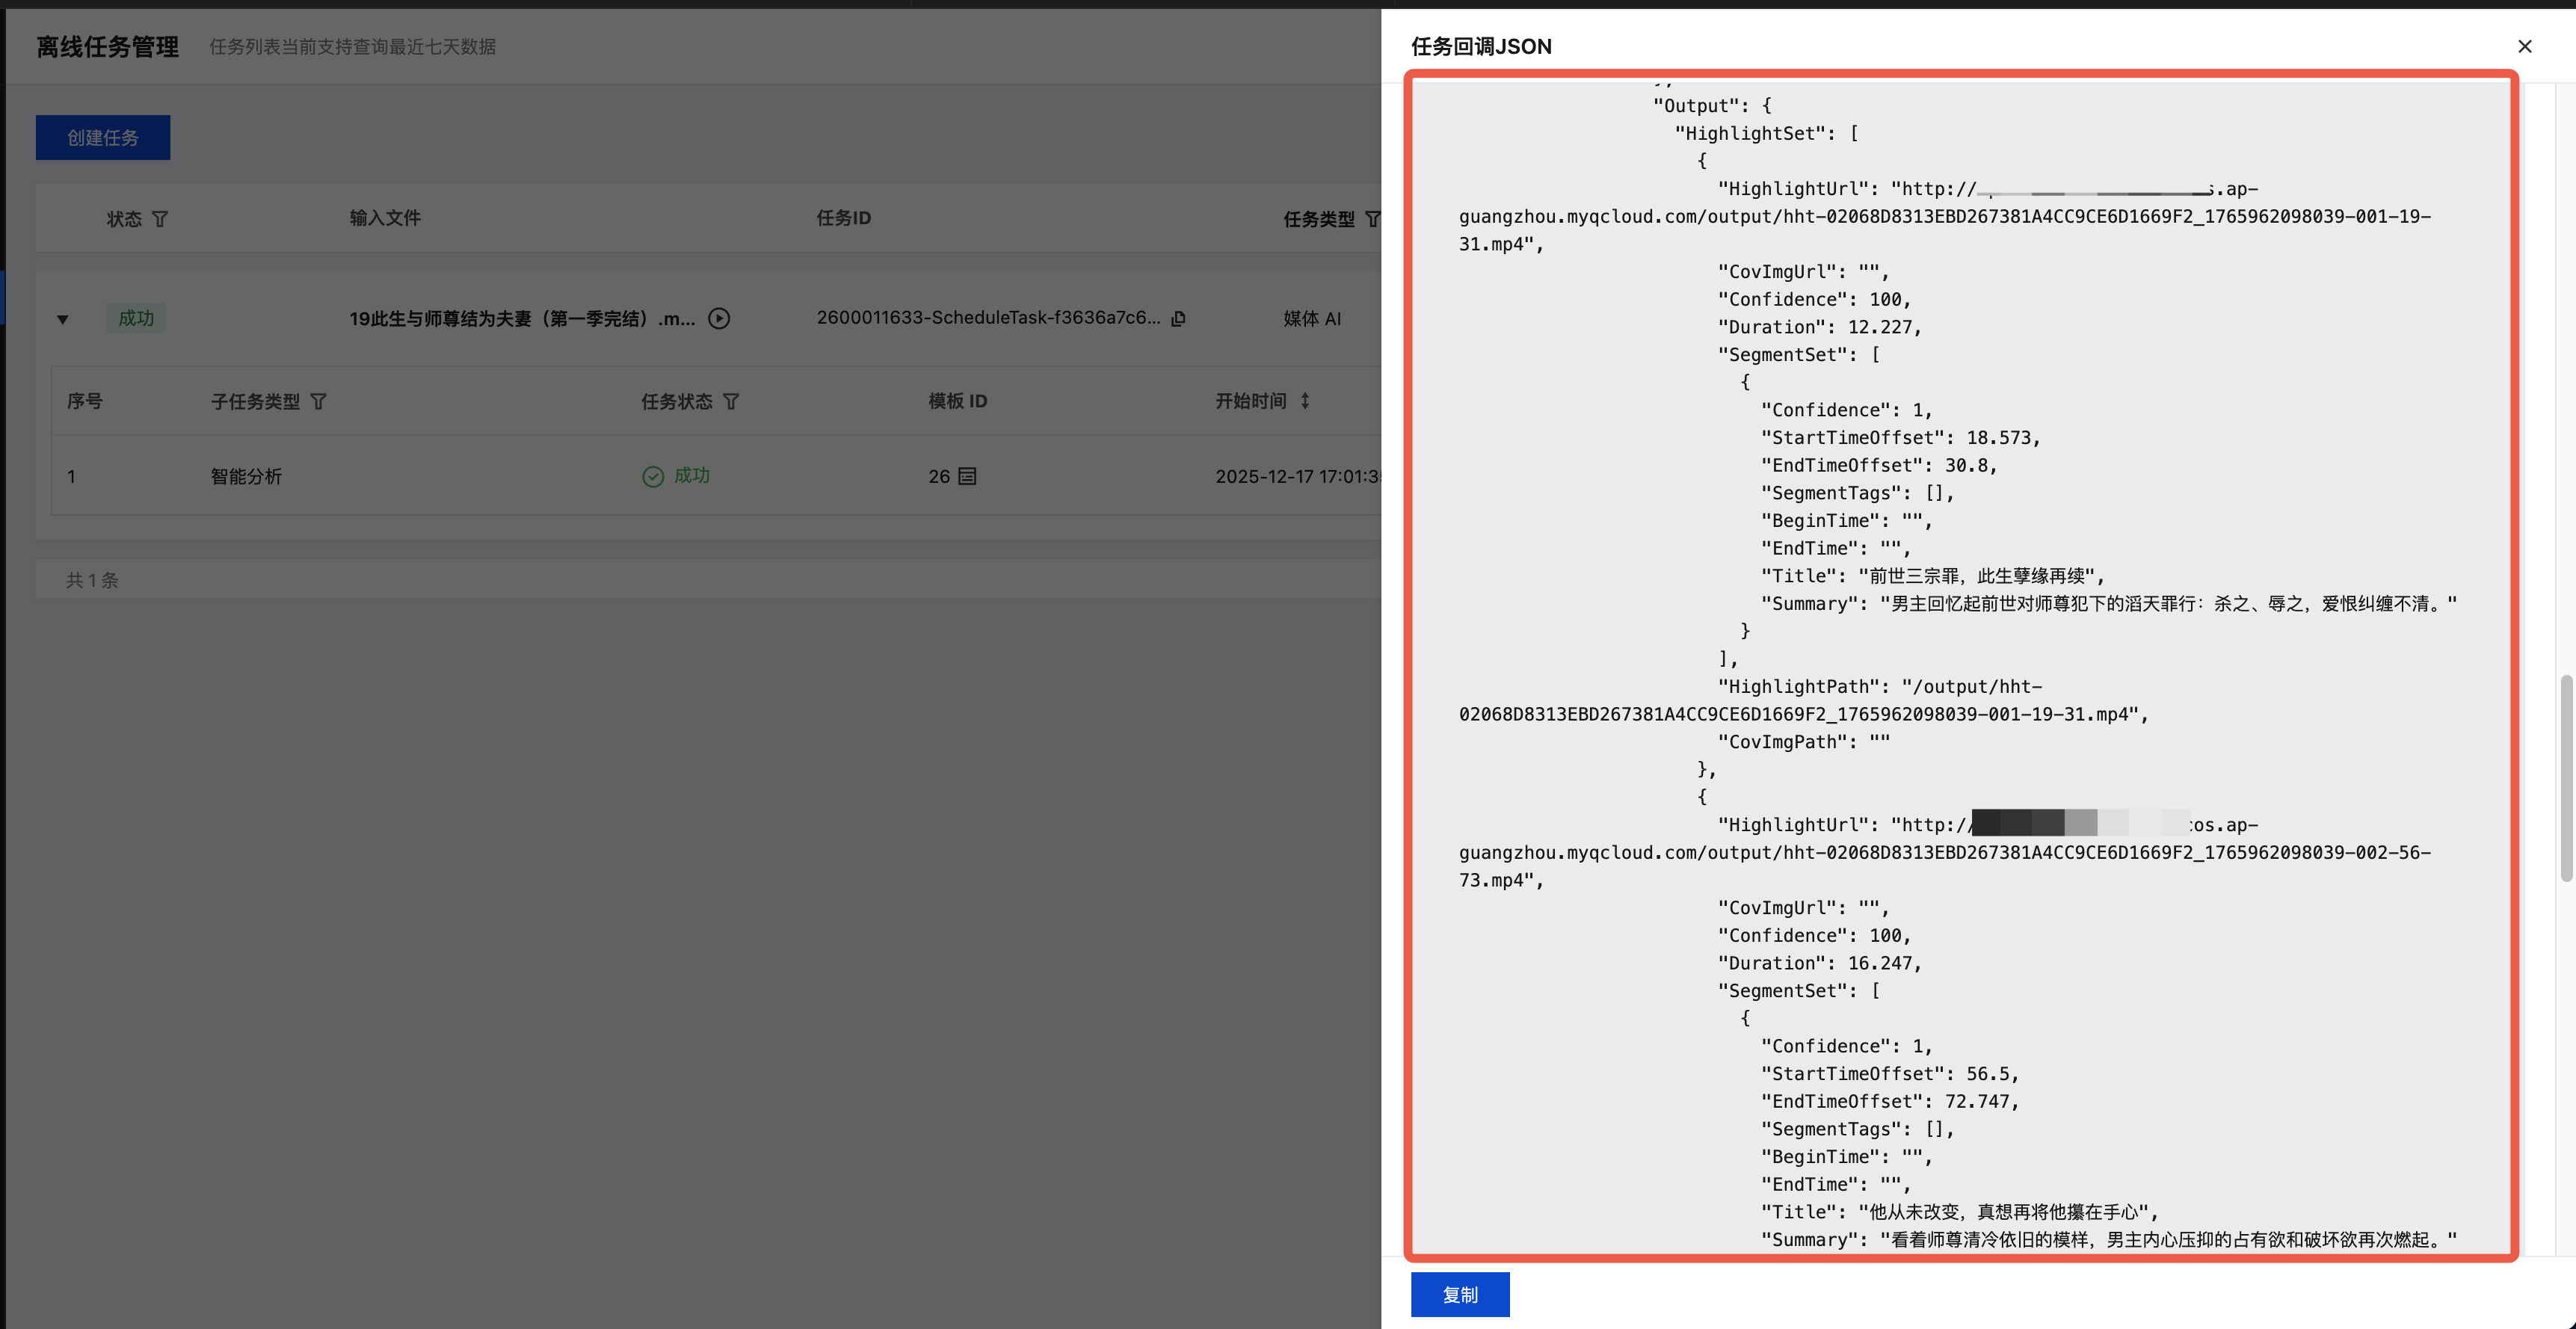Close the task callback JSON panel
Viewport: 2576px width, 1329px height.
coord(2524,46)
